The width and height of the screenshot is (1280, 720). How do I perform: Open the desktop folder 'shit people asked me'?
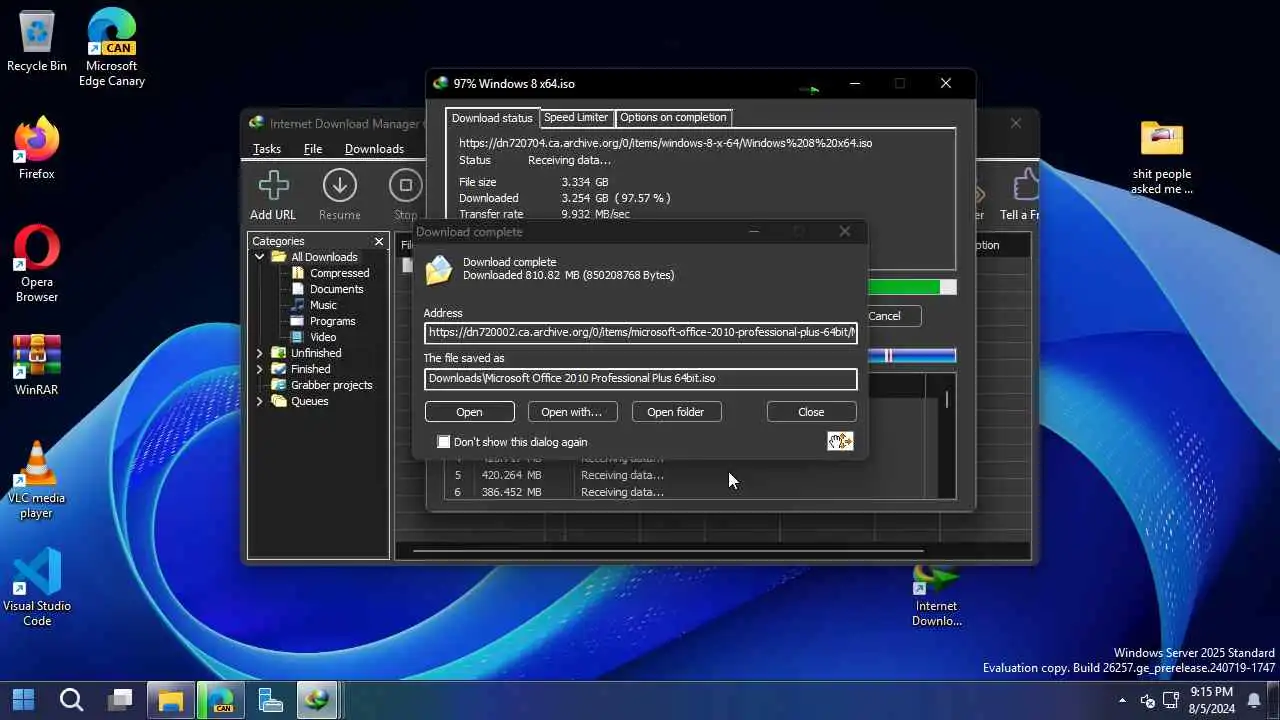pyautogui.click(x=1162, y=158)
